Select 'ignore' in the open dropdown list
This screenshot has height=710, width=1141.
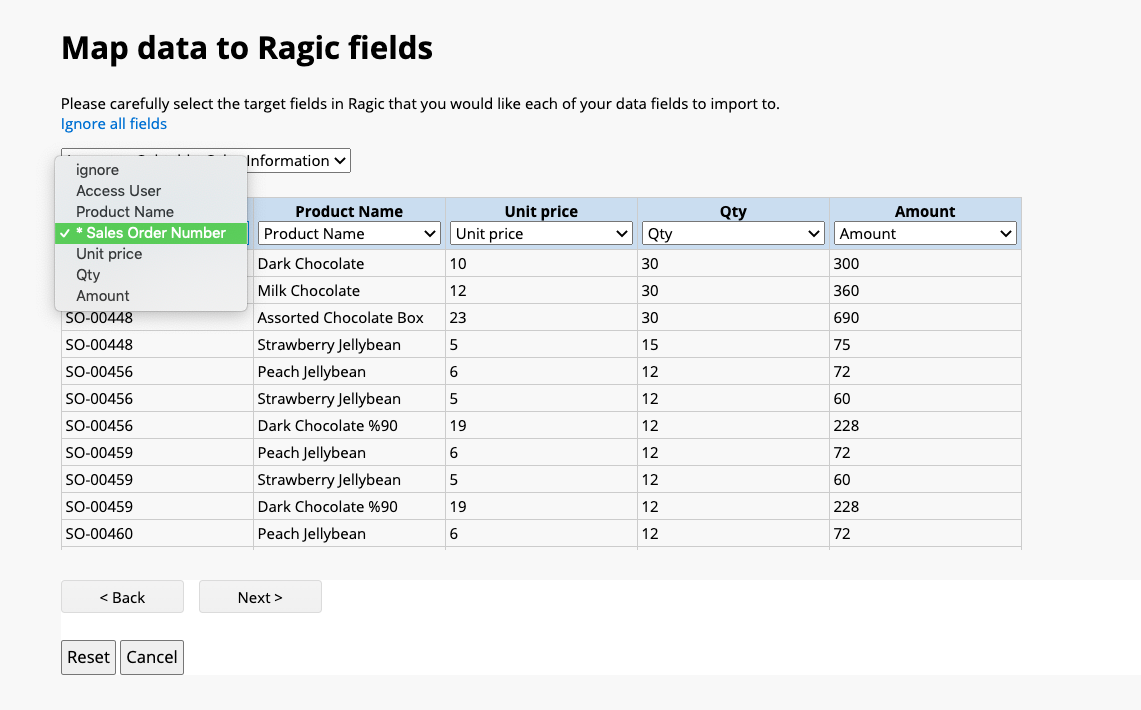(x=151, y=169)
